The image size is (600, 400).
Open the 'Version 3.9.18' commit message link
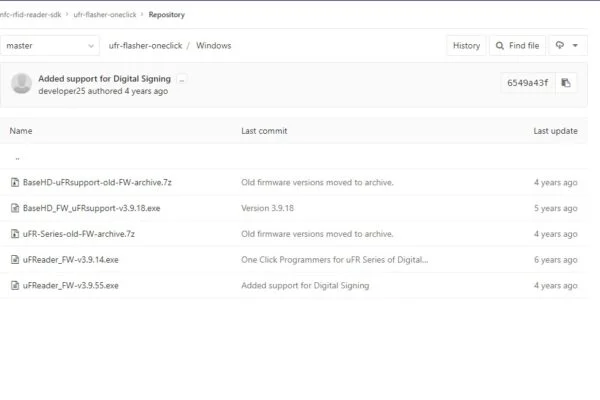pyautogui.click(x=267, y=208)
